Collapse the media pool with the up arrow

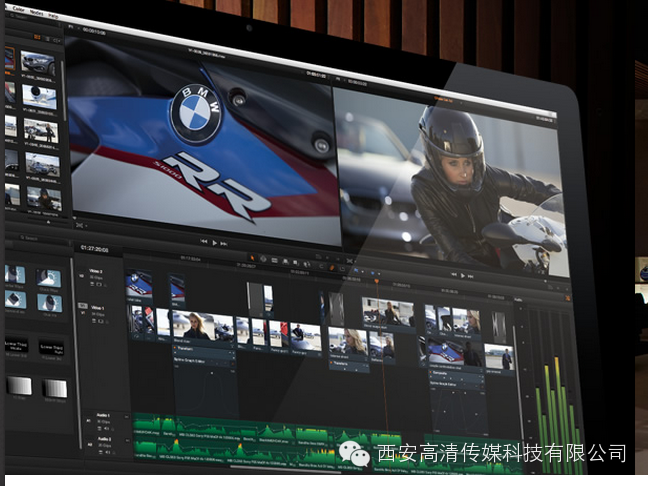coord(48,222)
